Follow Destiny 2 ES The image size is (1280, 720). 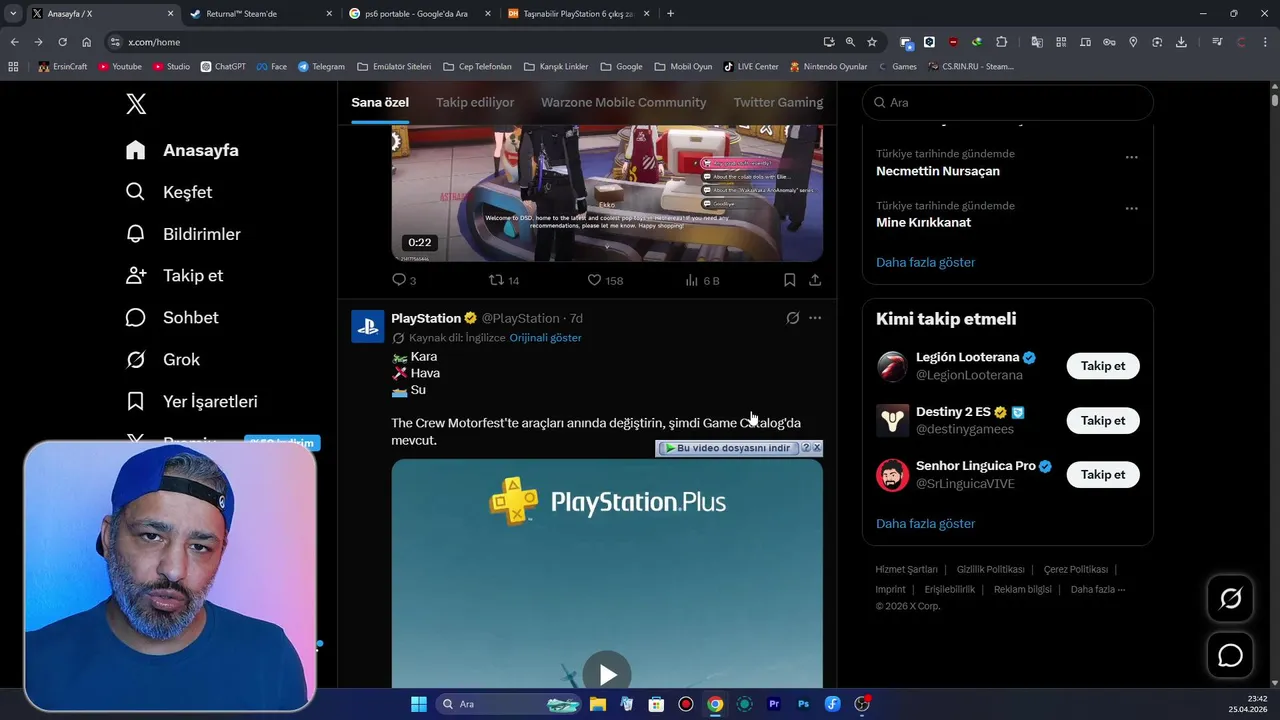(x=1103, y=420)
